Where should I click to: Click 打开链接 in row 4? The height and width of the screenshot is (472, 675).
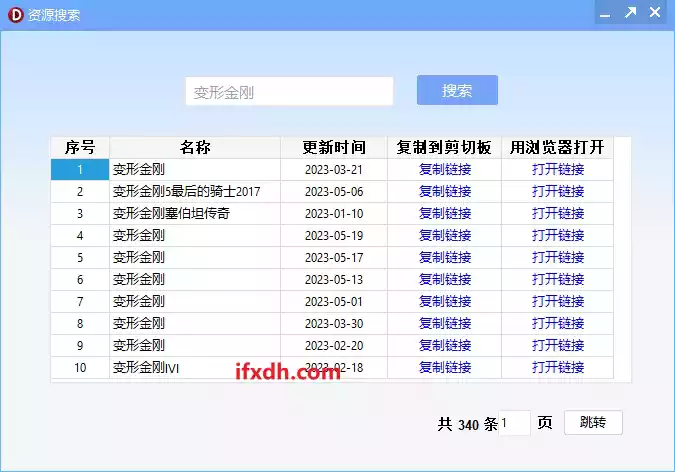558,236
